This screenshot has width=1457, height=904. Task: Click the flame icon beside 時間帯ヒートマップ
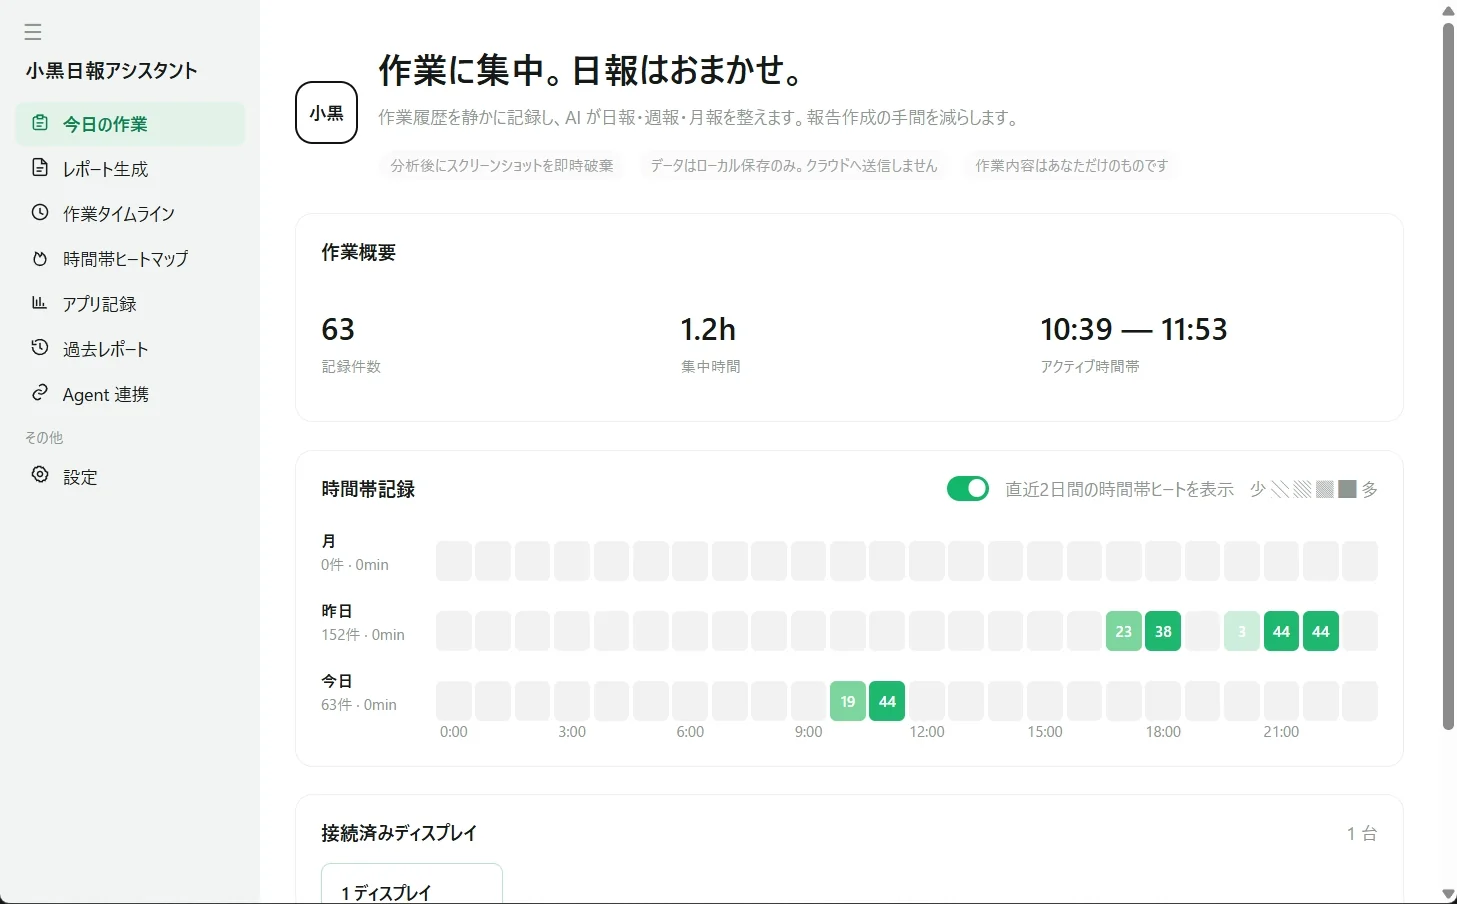[40, 258]
